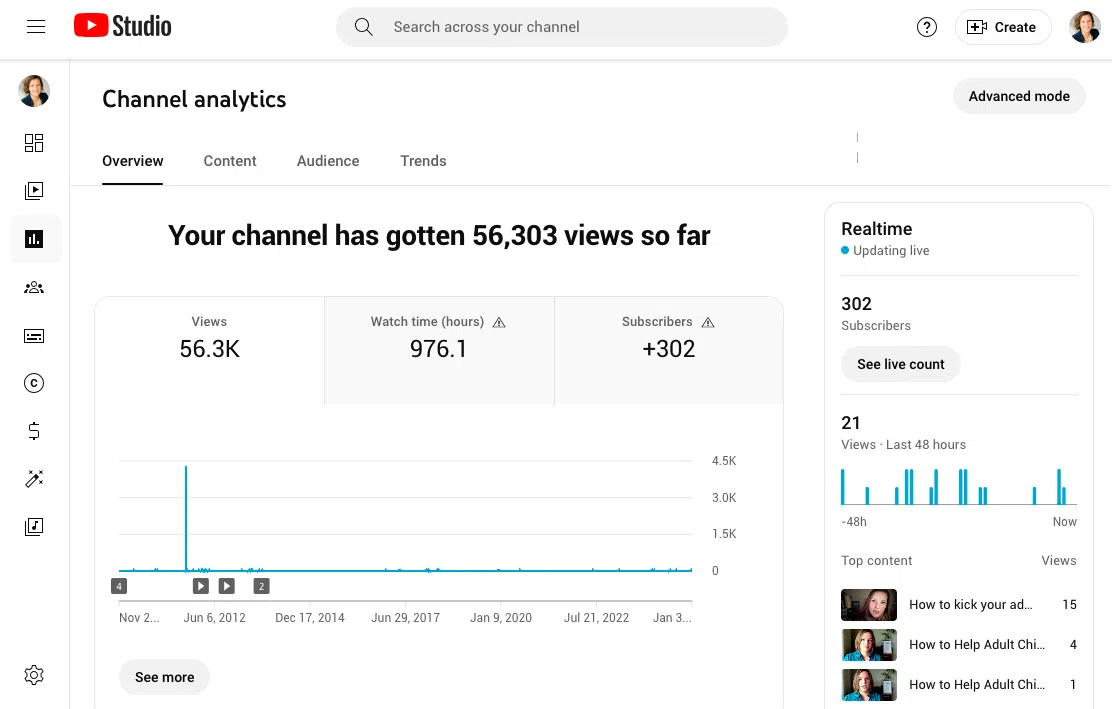Open the thumbnail for How to kick your ad
1112x709 pixels.
(868, 605)
